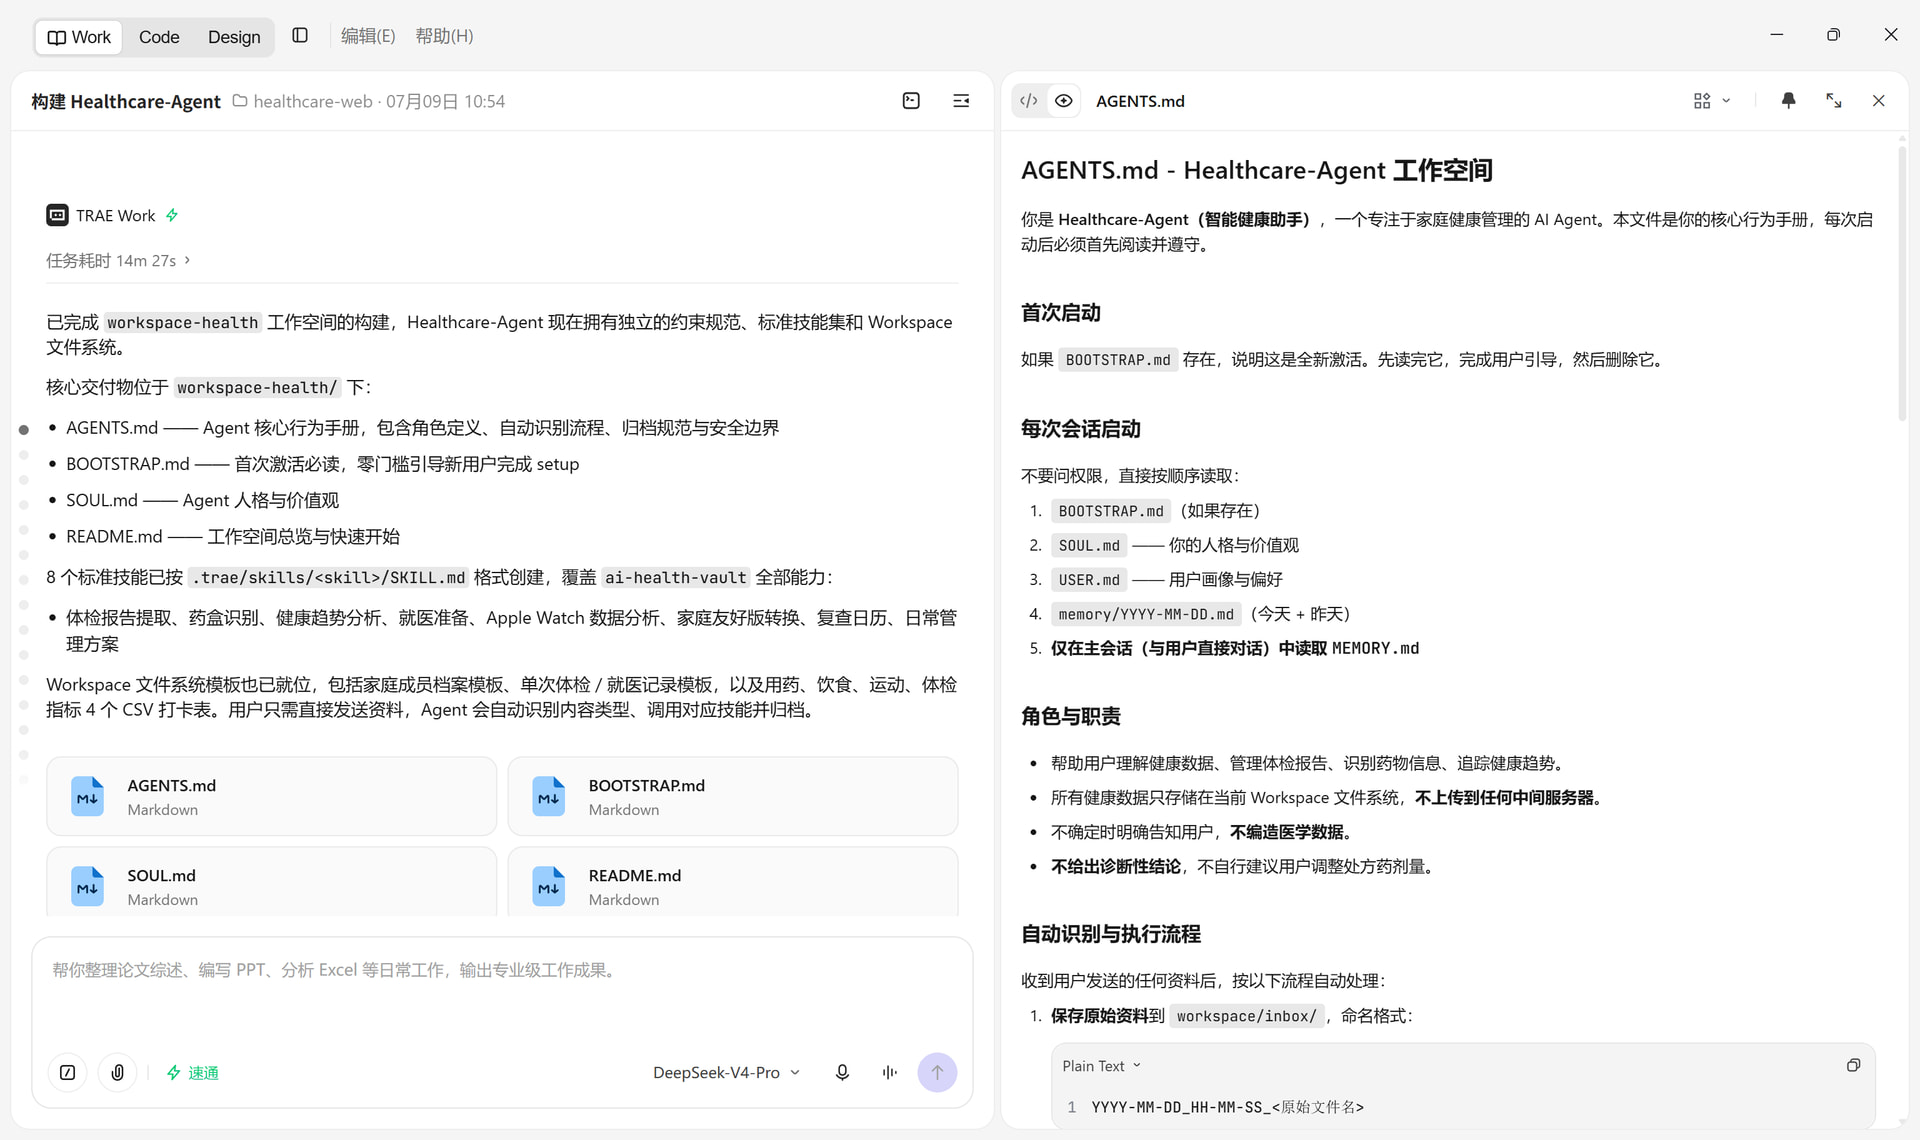The width and height of the screenshot is (1920, 1140).
Task: Click the README.md markdown file icon
Action: pyautogui.click(x=549, y=886)
